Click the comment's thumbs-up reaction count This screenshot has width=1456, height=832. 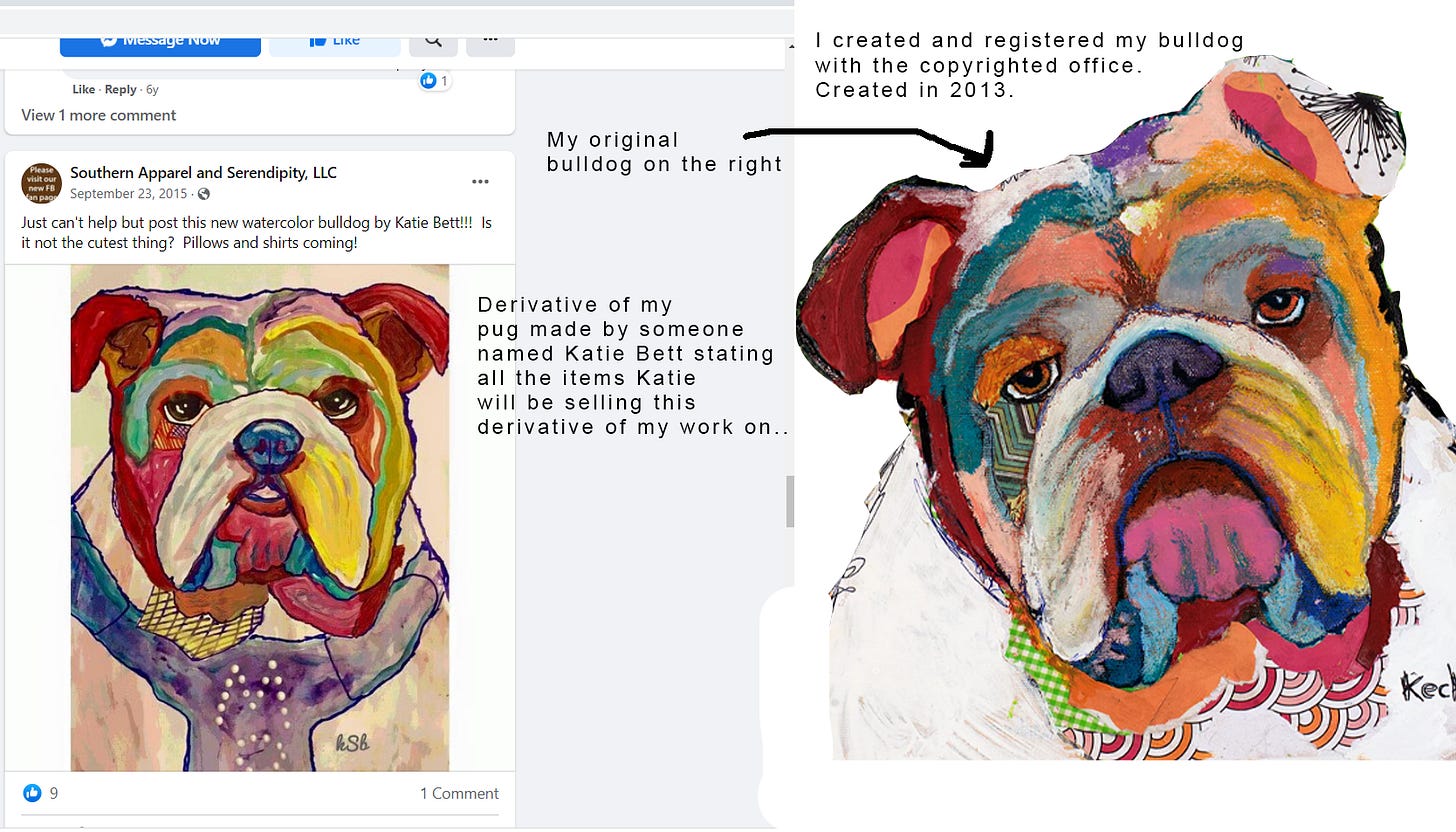click(x=435, y=80)
